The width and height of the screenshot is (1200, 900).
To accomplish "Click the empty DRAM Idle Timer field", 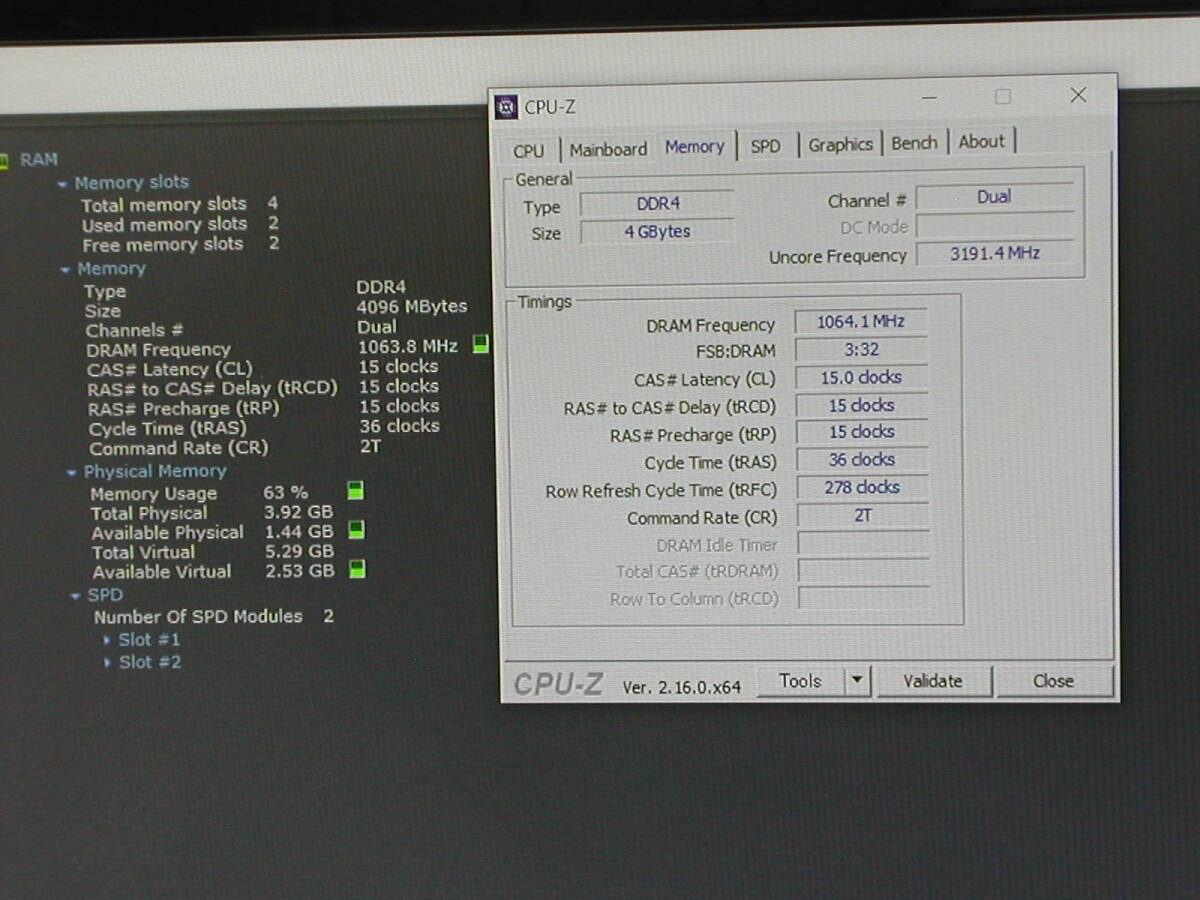I will 863,544.
